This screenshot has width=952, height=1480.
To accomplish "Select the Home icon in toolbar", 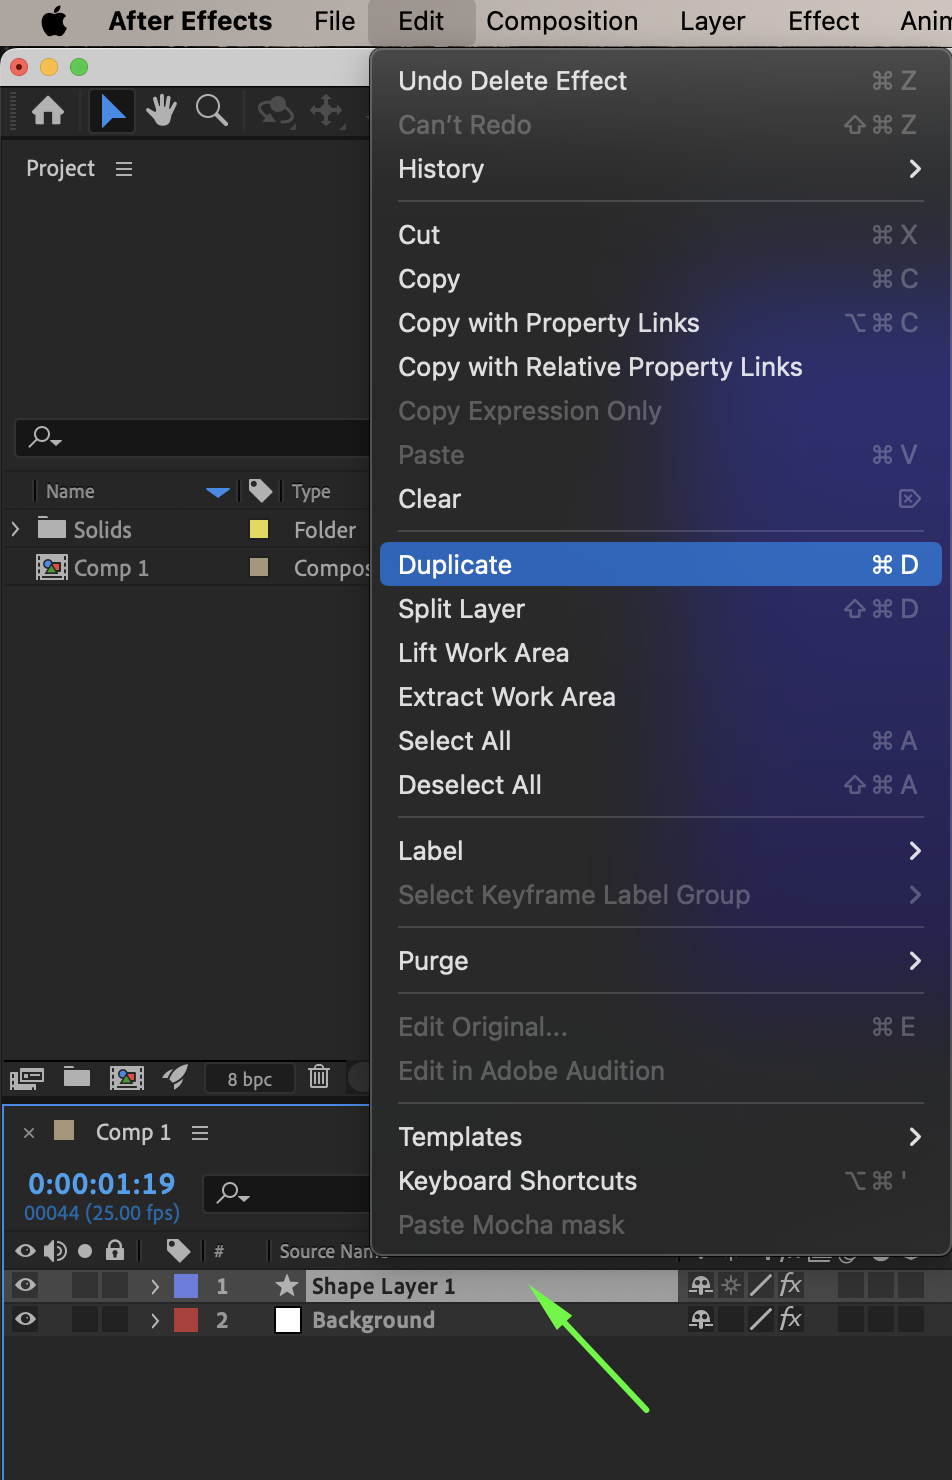I will point(48,111).
